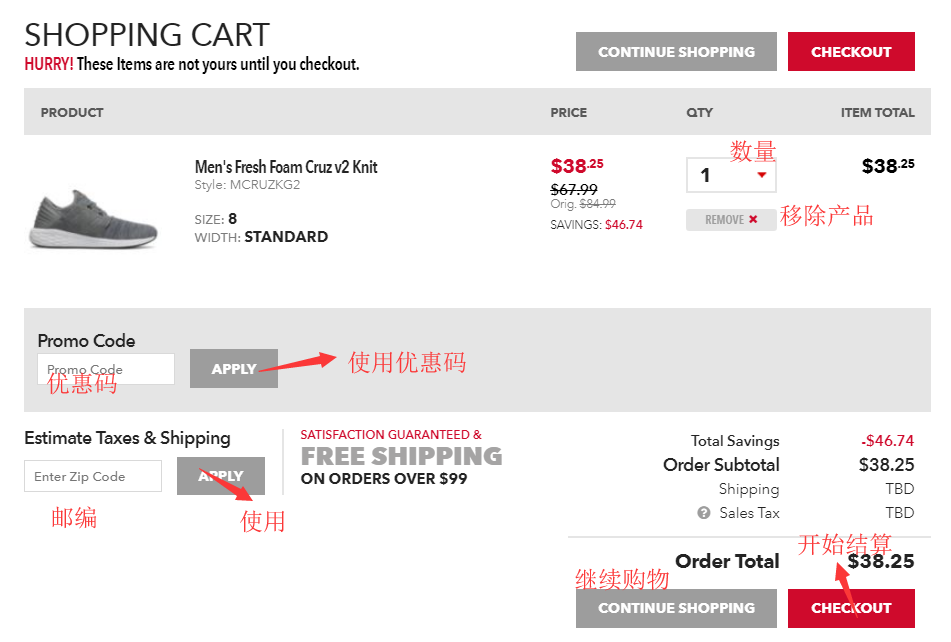Click the QTY column header
This screenshot has height=642, width=951.
point(700,113)
